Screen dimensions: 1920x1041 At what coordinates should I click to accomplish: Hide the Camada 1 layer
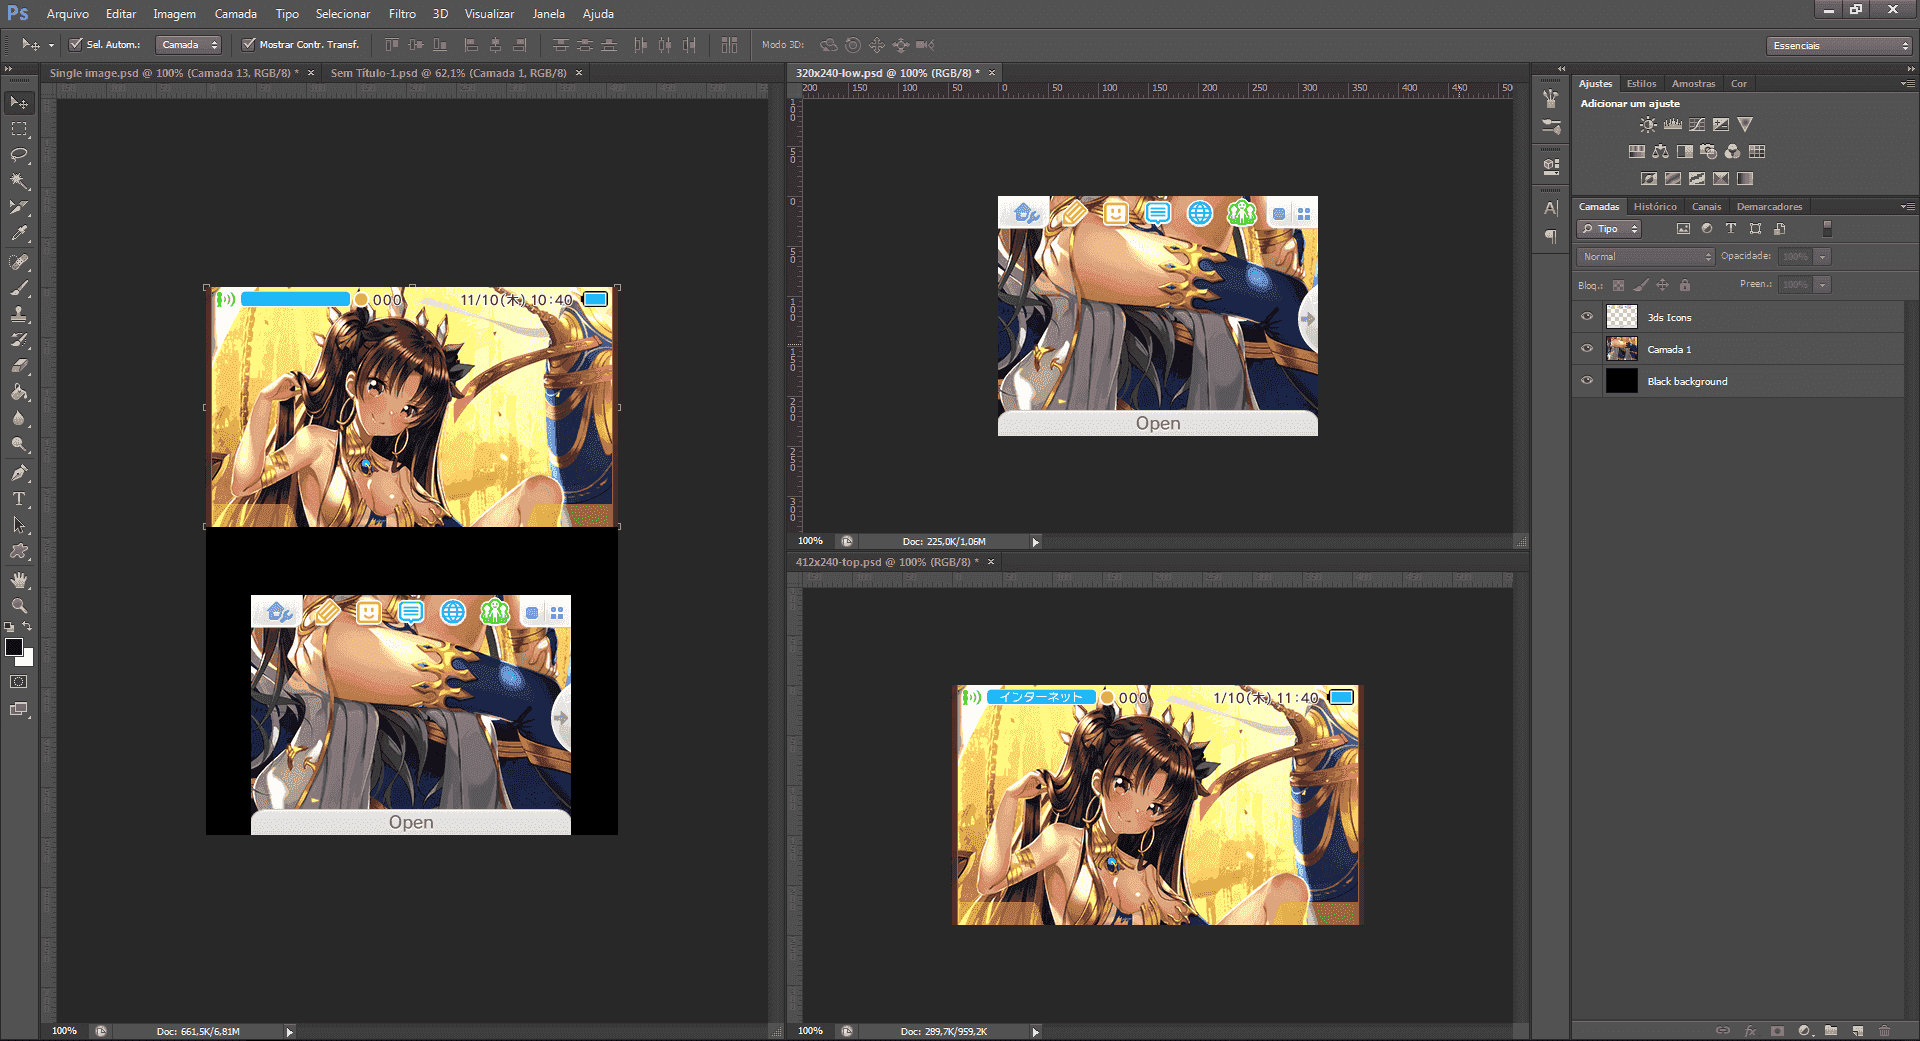(1587, 349)
